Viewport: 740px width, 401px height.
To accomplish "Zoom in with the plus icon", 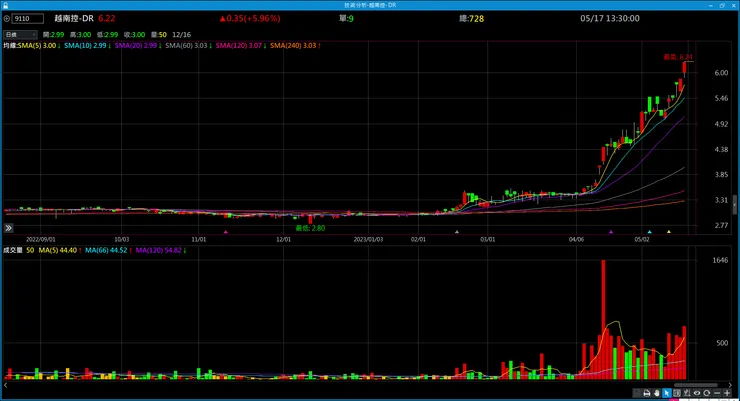I will click(727, 393).
